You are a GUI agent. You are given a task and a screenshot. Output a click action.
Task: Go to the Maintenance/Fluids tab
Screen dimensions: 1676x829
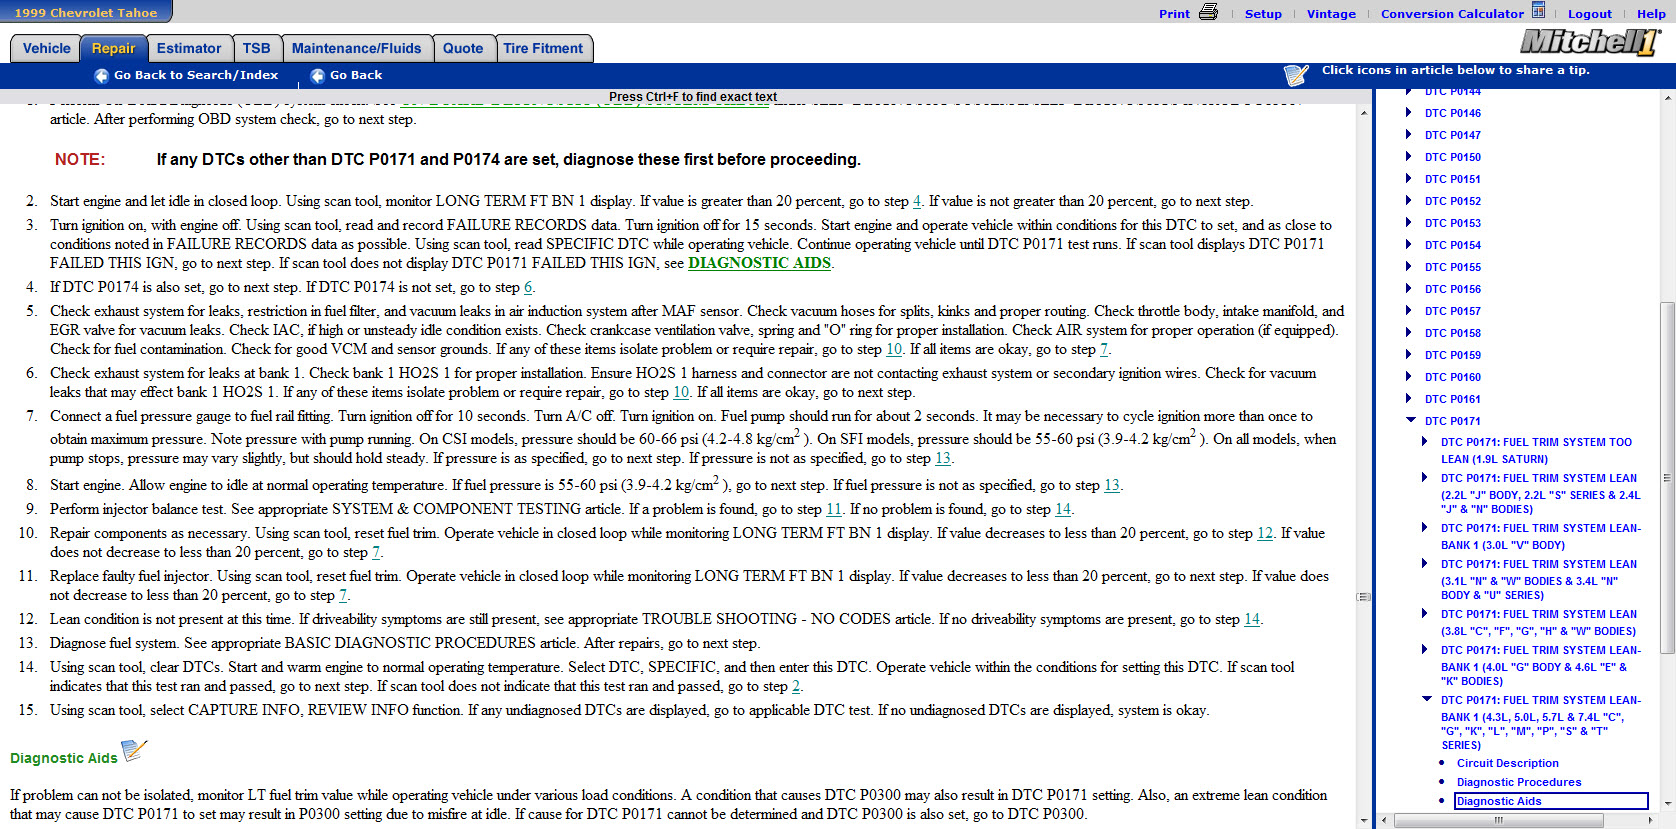coord(357,48)
